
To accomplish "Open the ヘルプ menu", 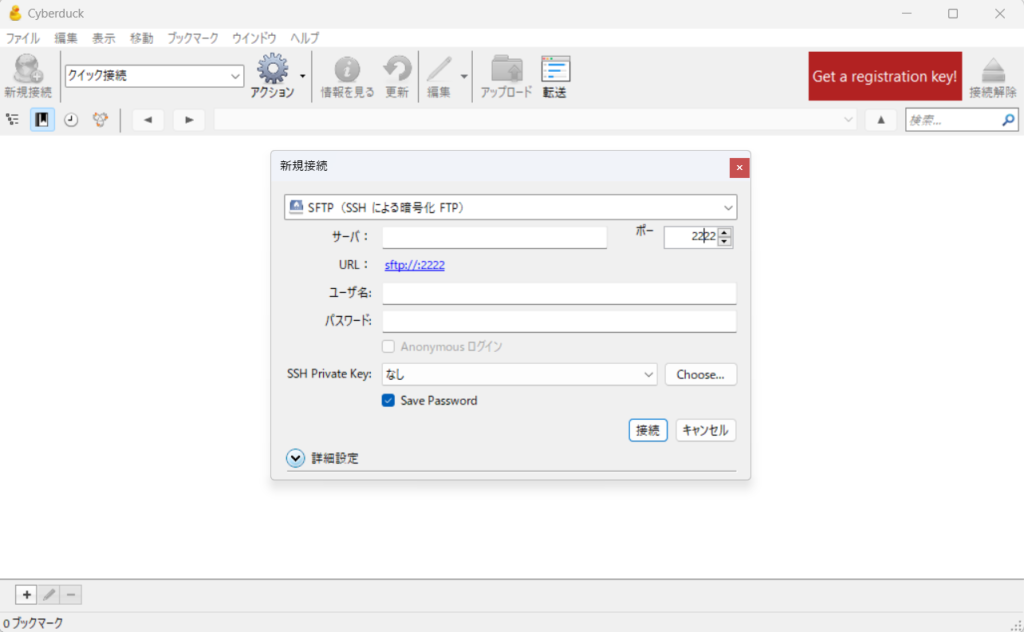I will 305,38.
